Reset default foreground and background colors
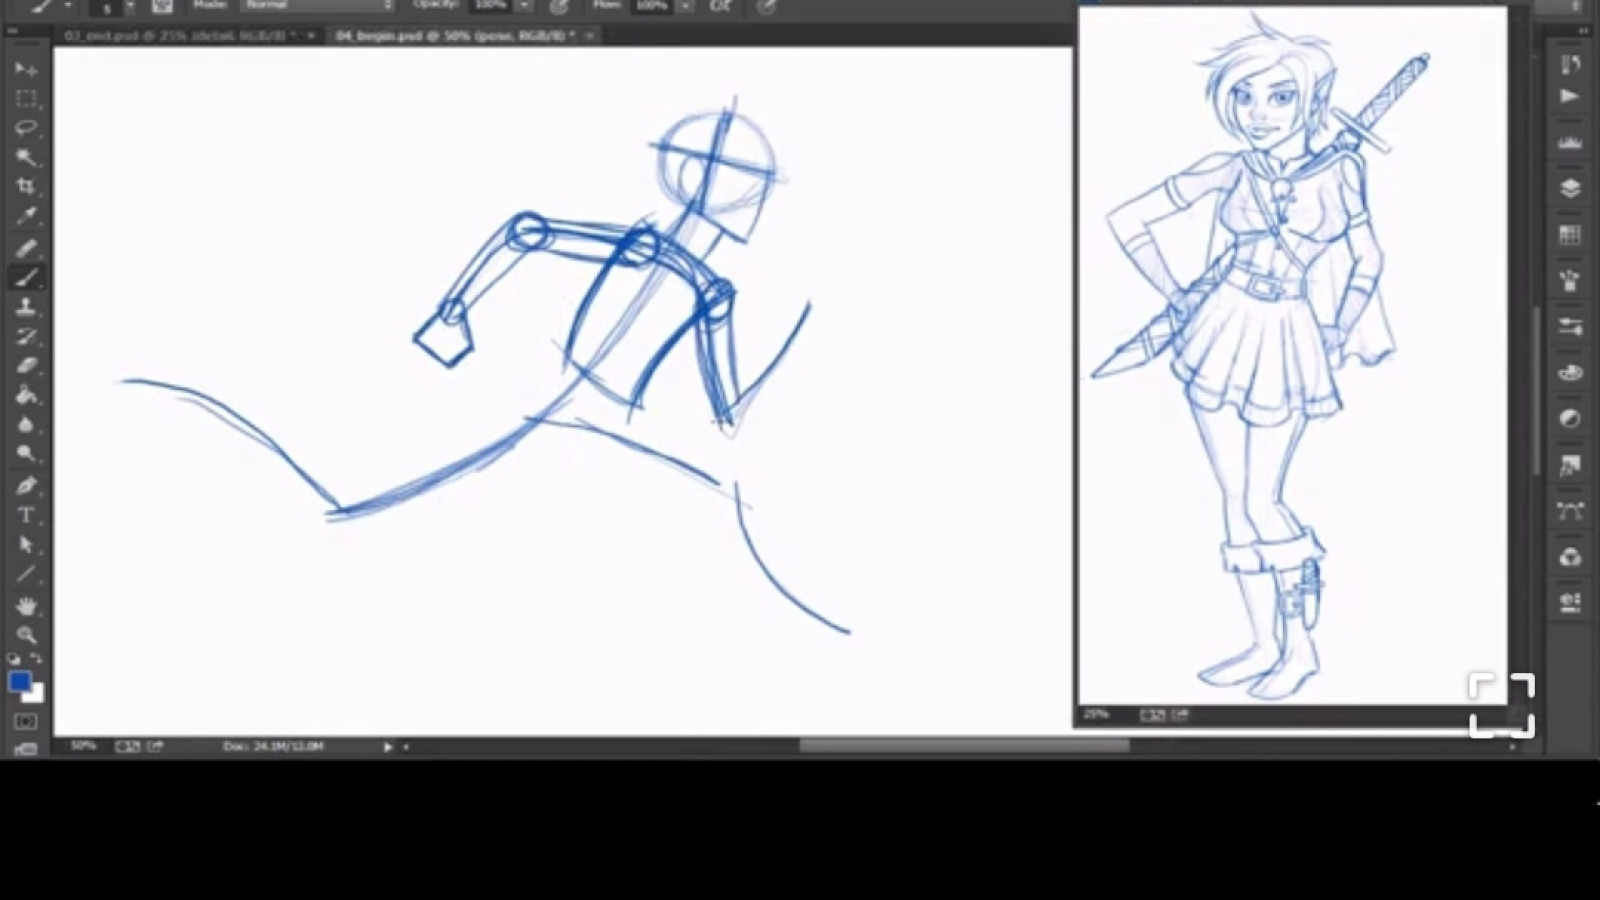This screenshot has width=1600, height=900. pos(13,659)
